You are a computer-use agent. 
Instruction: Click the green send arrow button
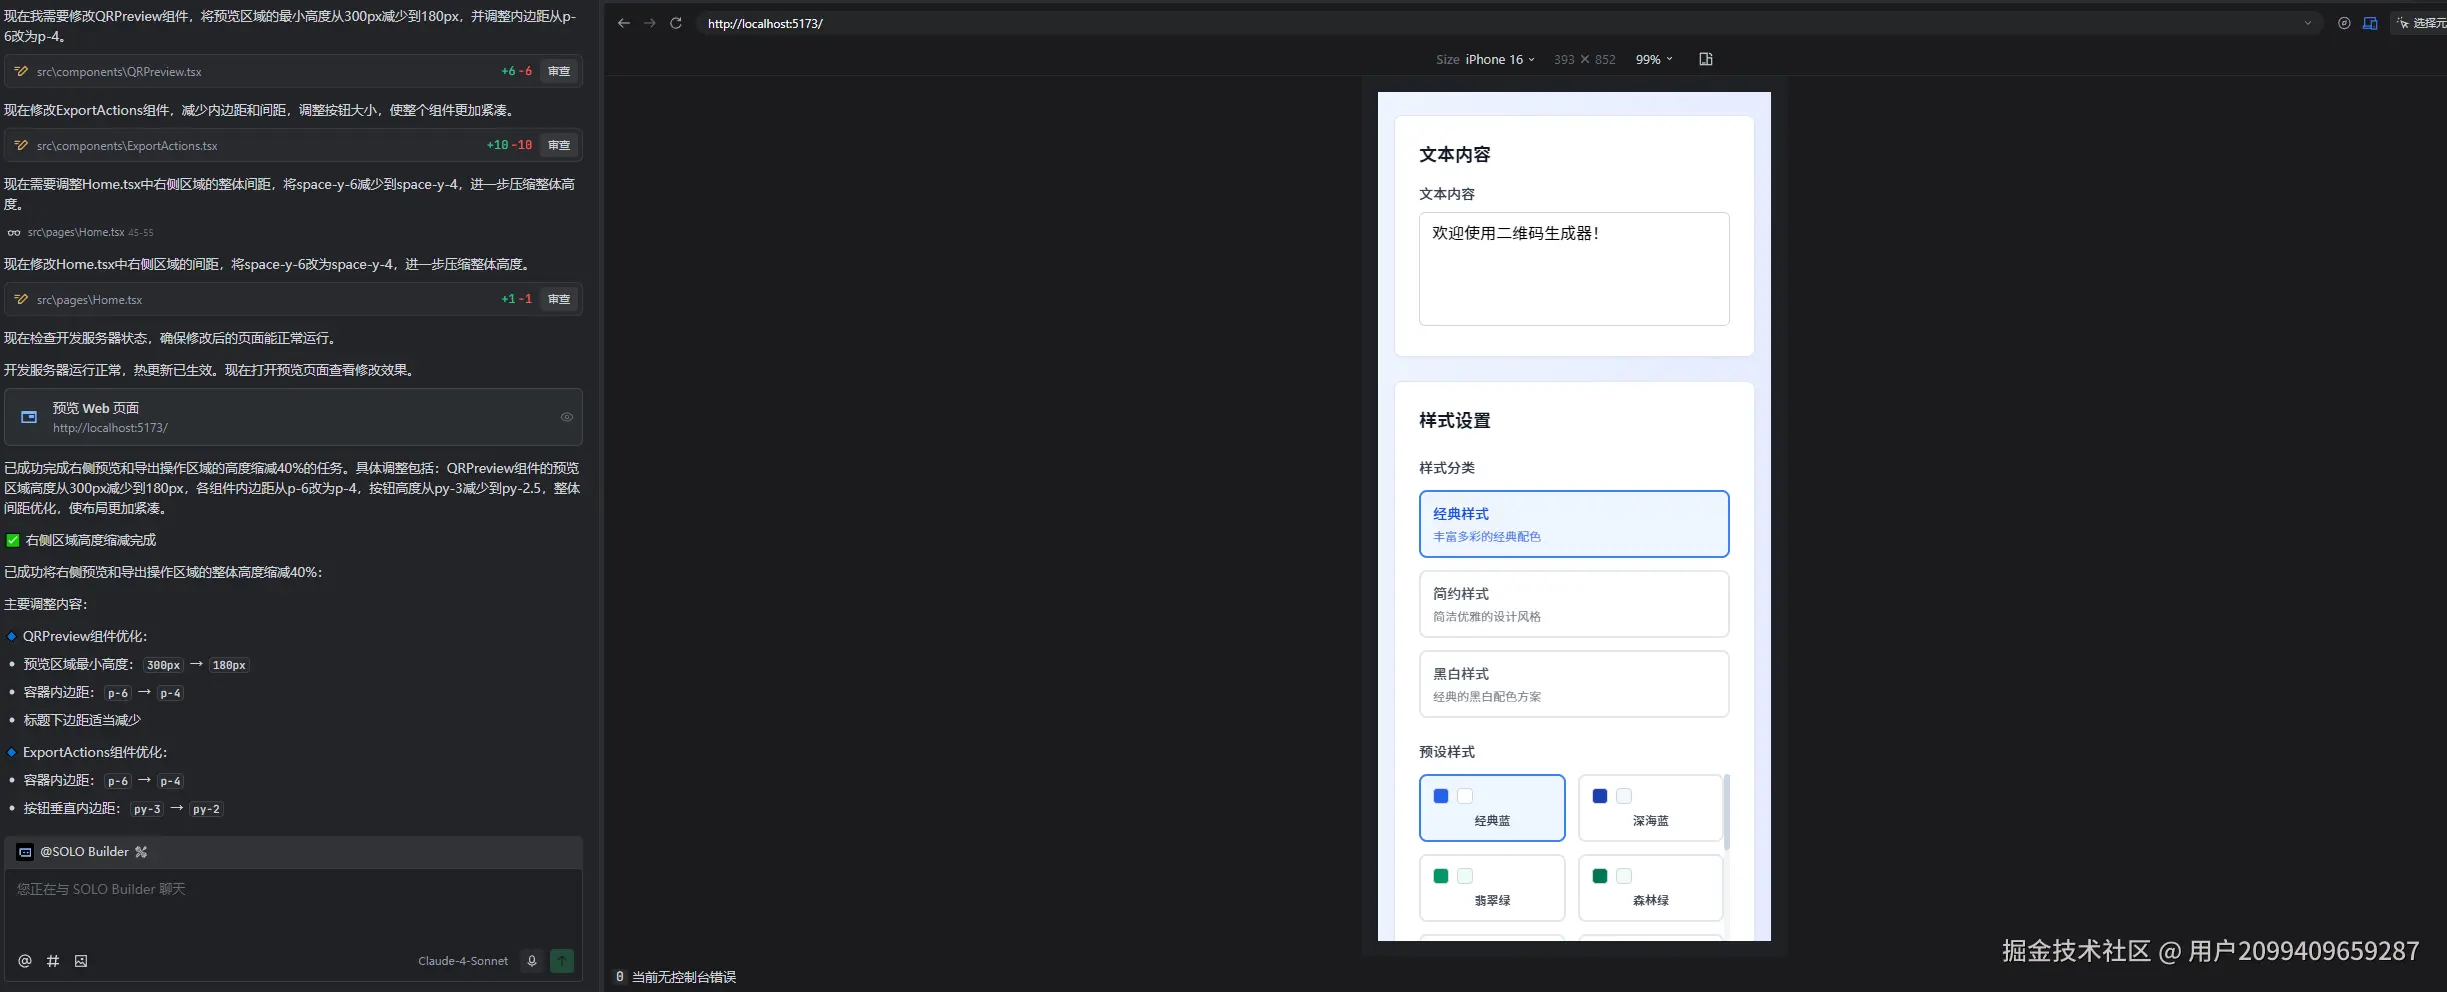pyautogui.click(x=562, y=961)
